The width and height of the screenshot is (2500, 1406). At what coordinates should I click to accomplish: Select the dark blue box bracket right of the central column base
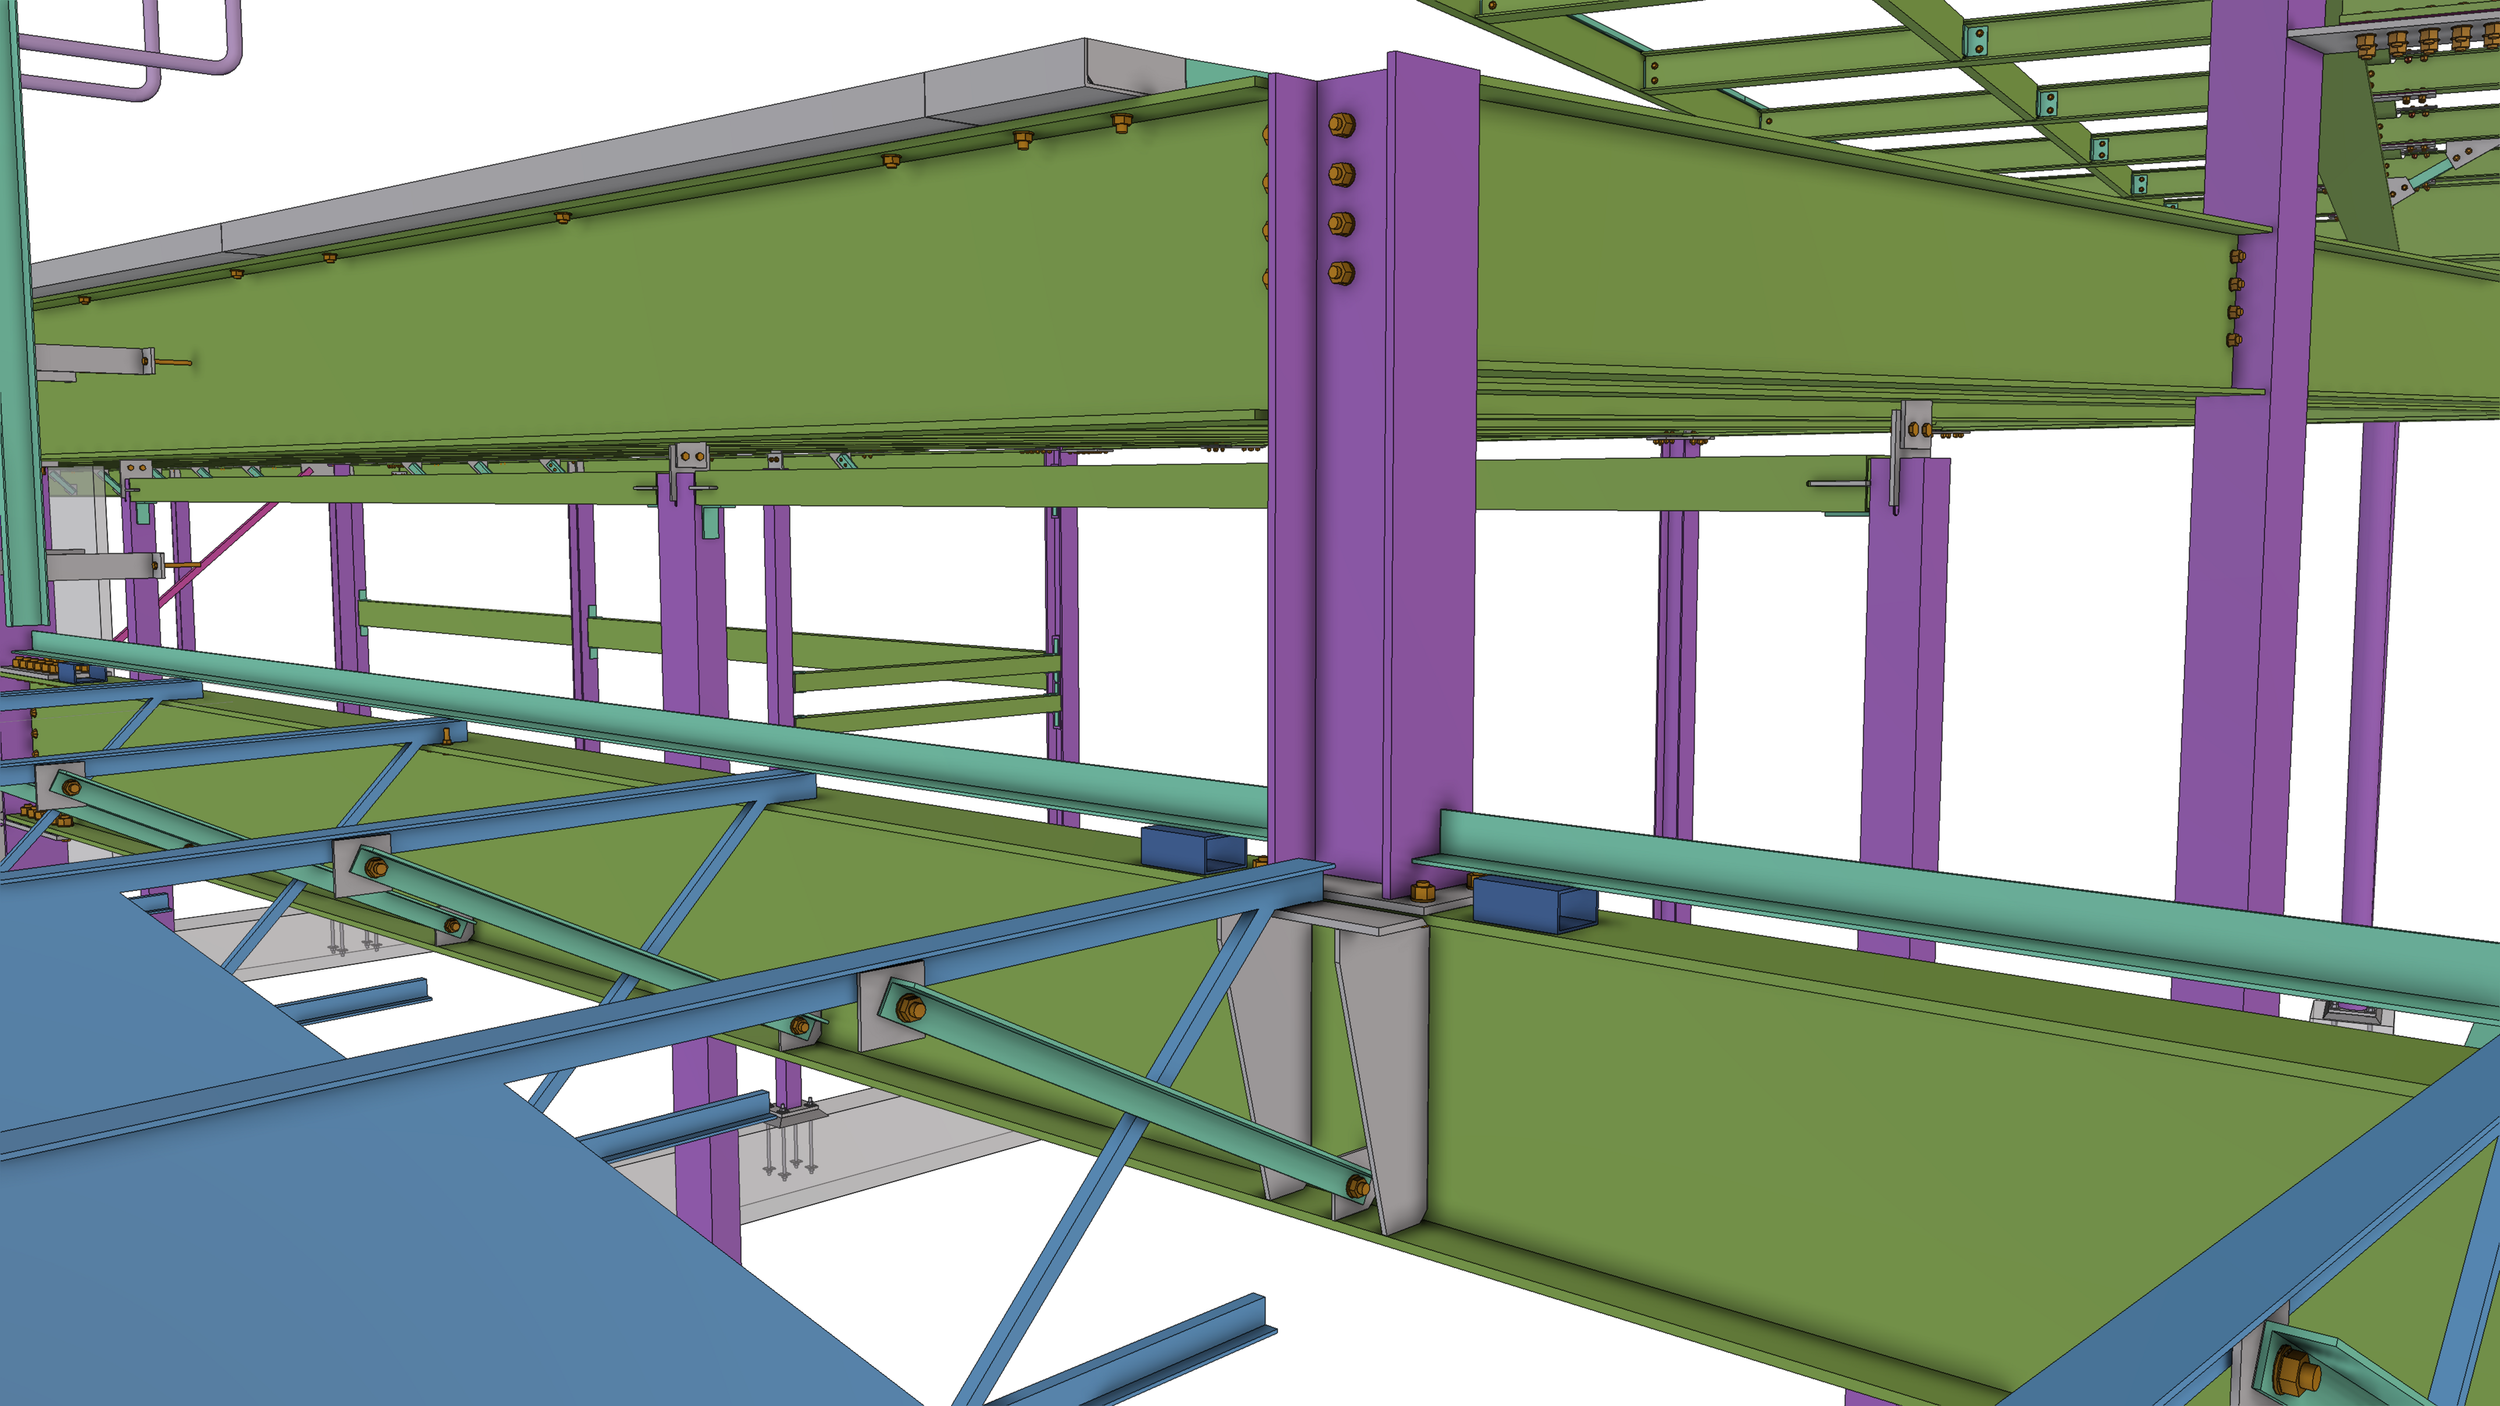tap(1533, 903)
